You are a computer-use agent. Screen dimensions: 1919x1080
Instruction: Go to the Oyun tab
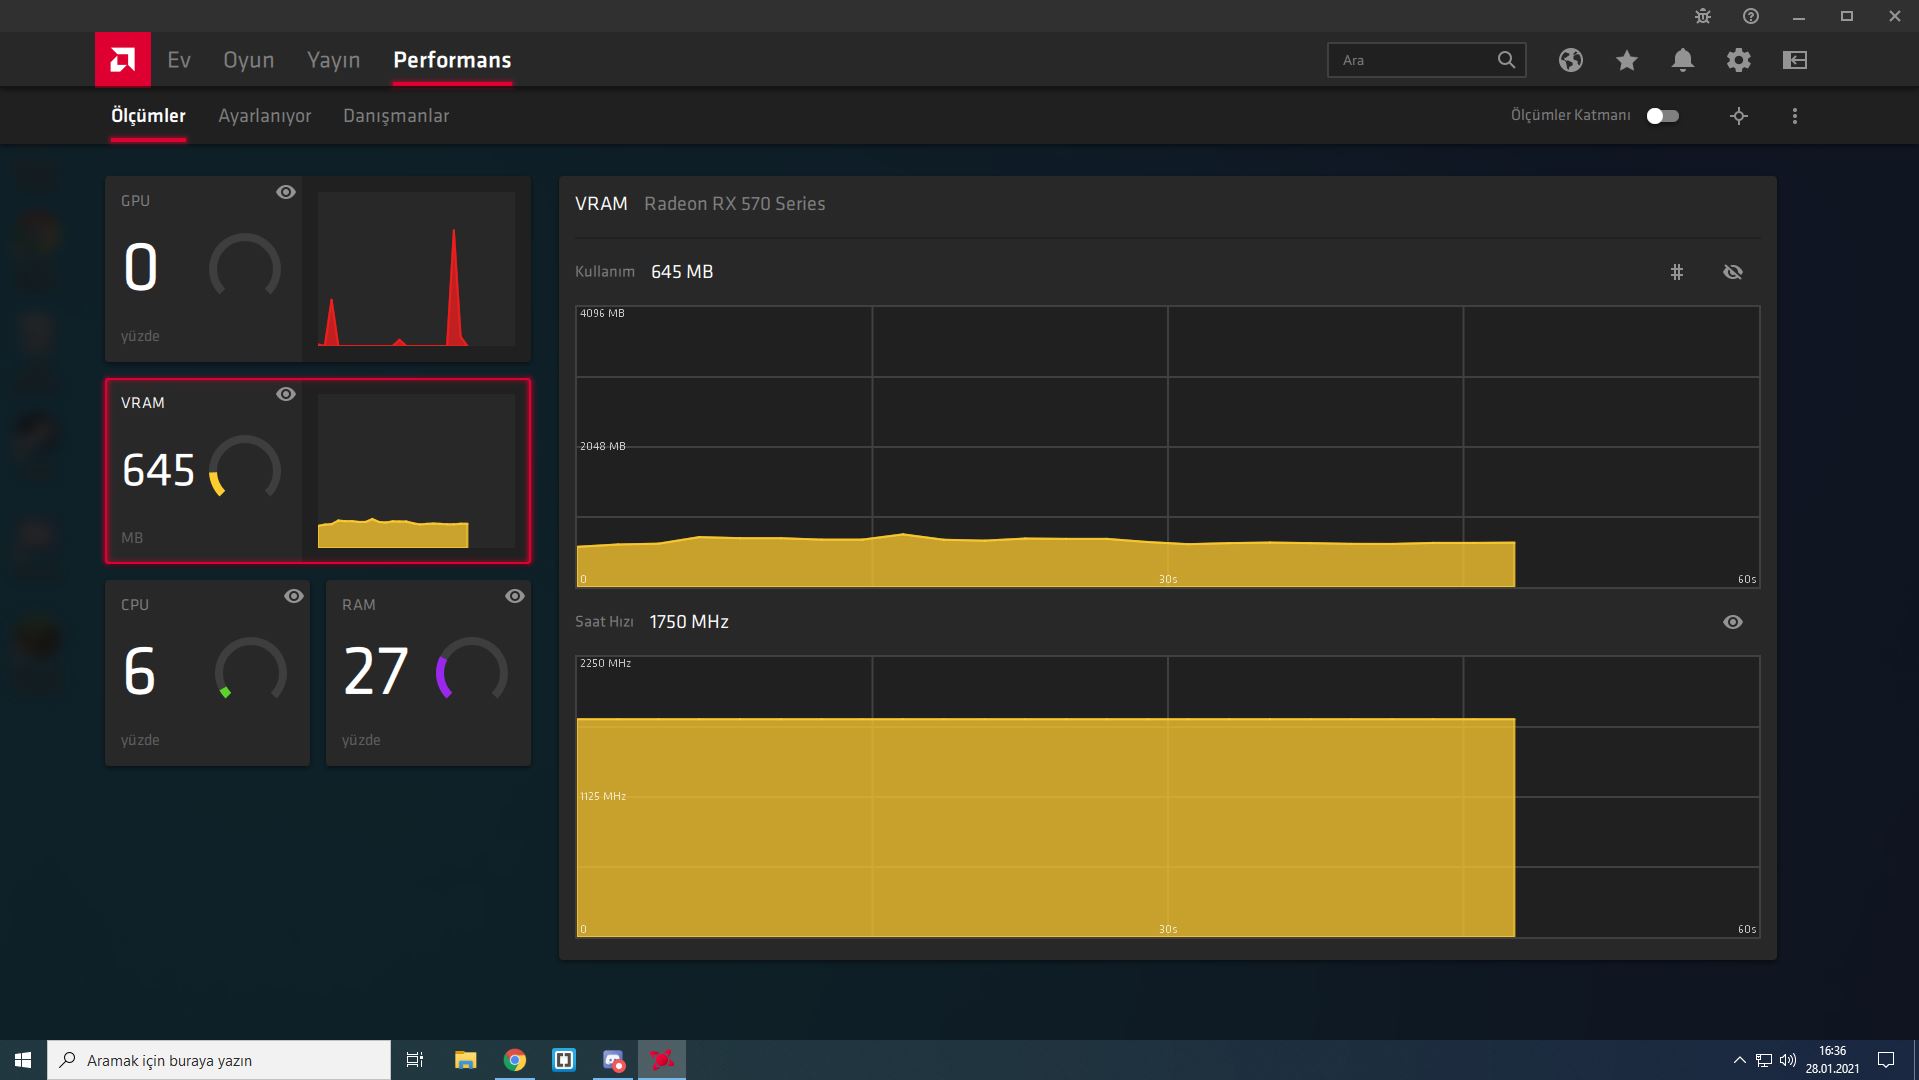tap(249, 60)
